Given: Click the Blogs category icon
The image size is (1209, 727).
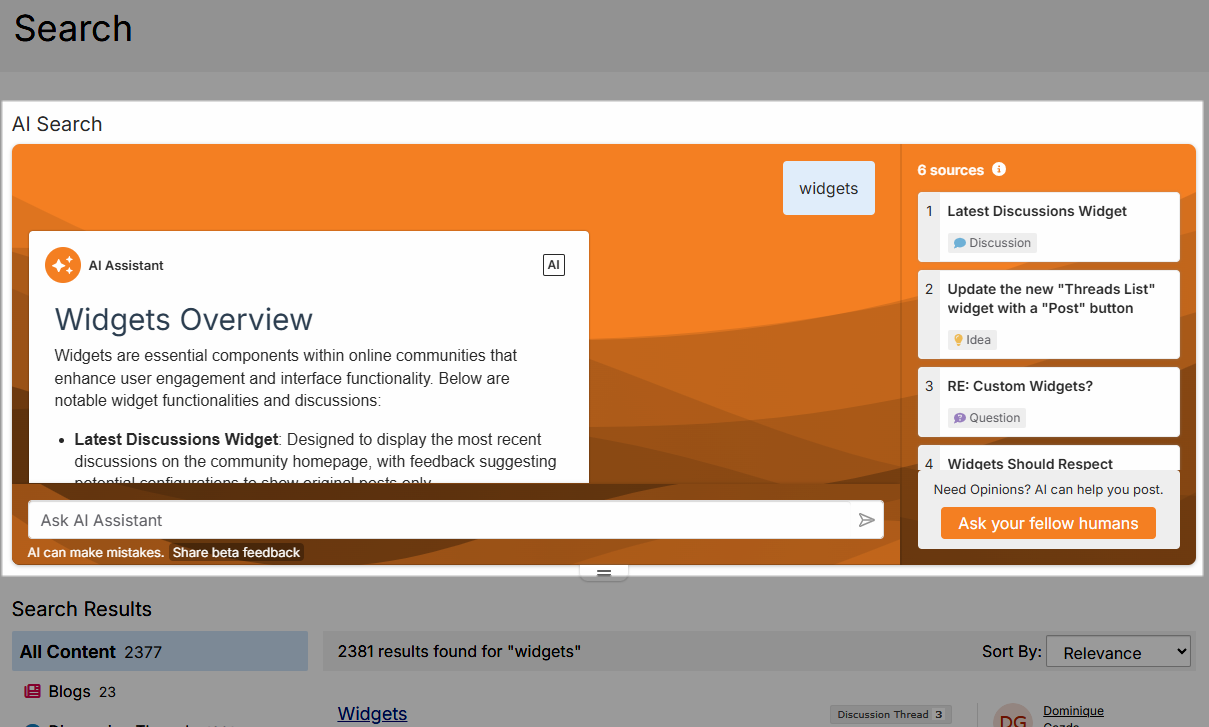Looking at the screenshot, I should coord(33,691).
